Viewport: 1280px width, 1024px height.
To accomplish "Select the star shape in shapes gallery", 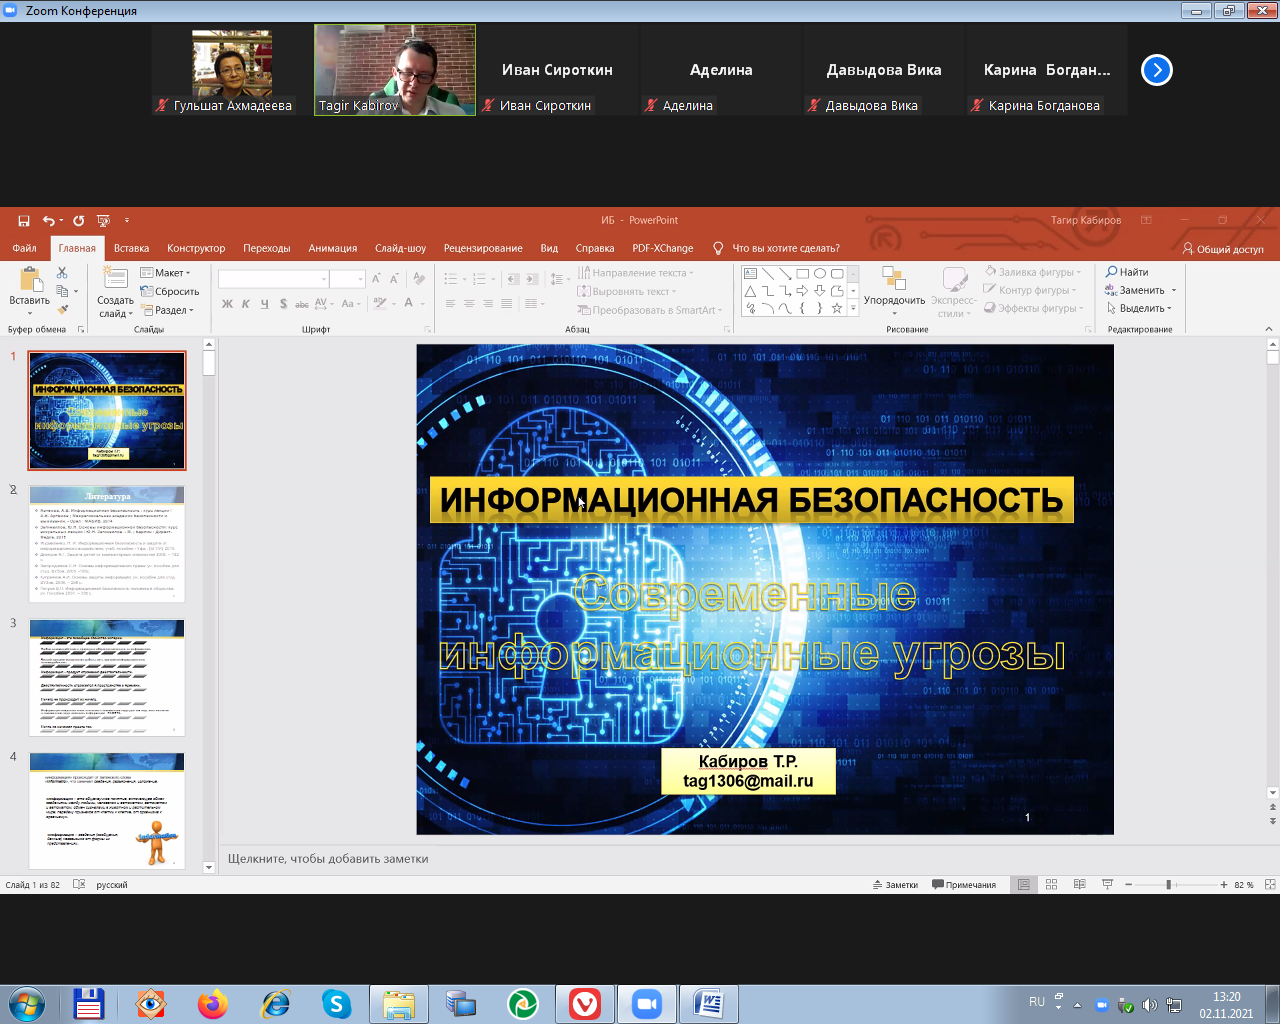I will (x=837, y=309).
